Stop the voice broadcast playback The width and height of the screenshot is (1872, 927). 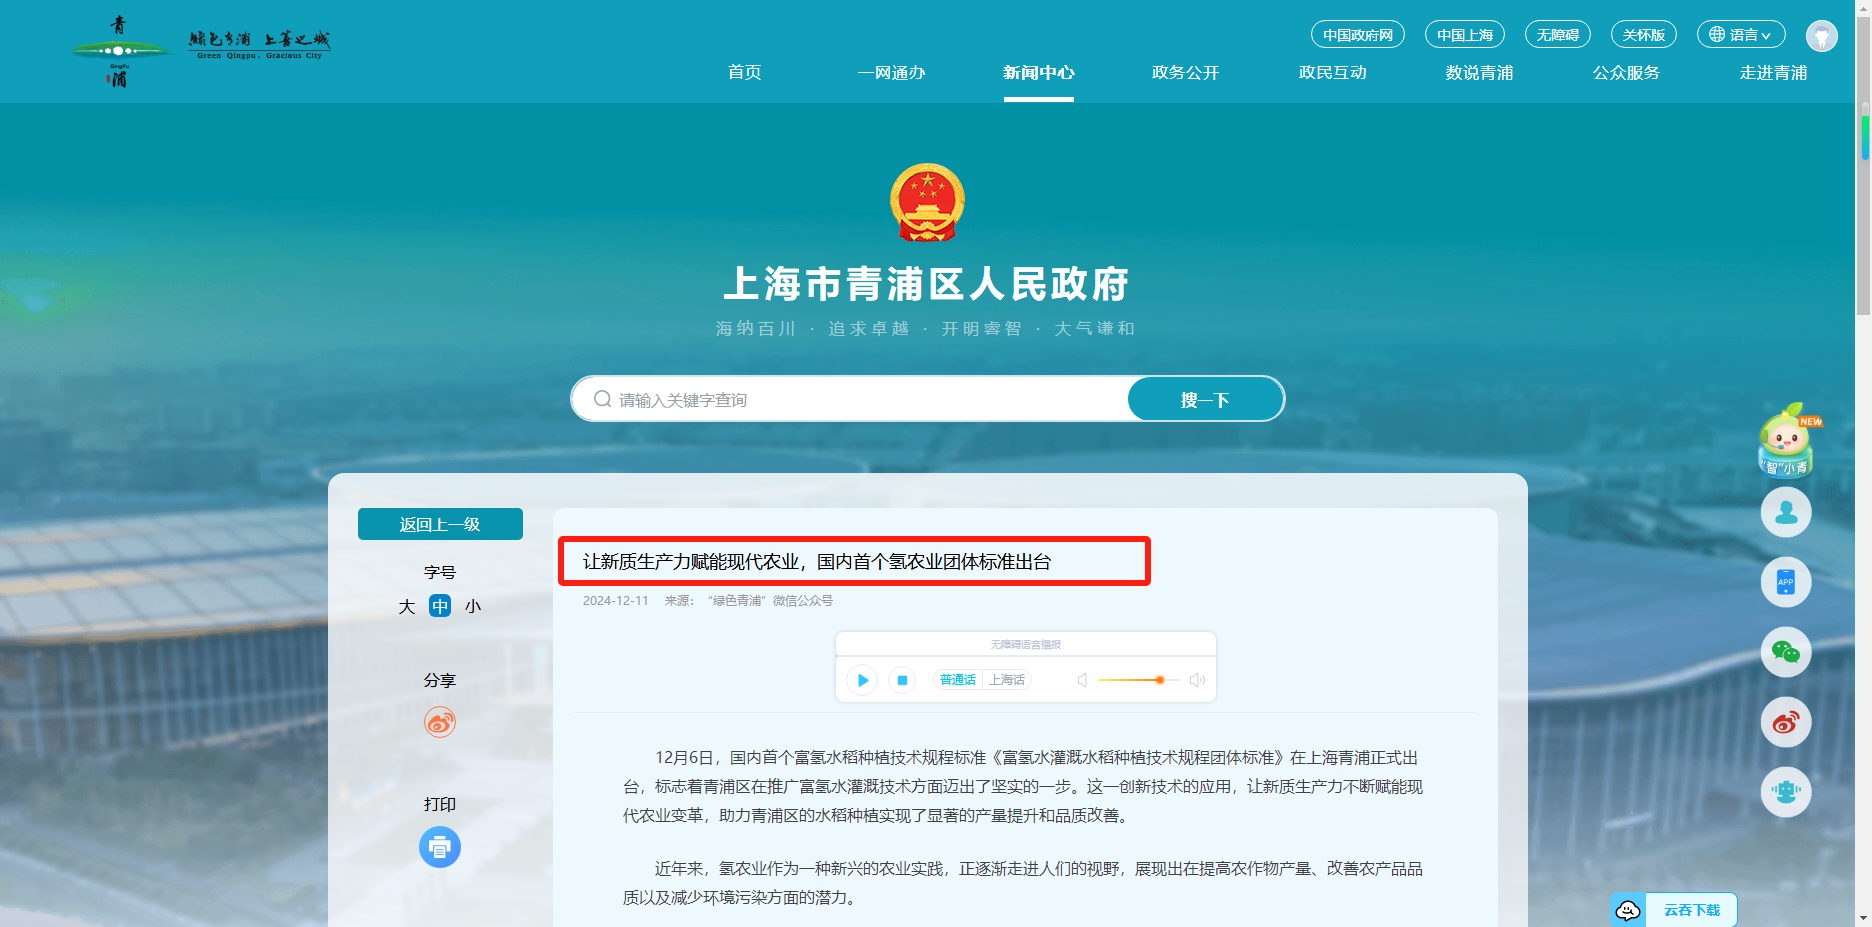[x=902, y=680]
